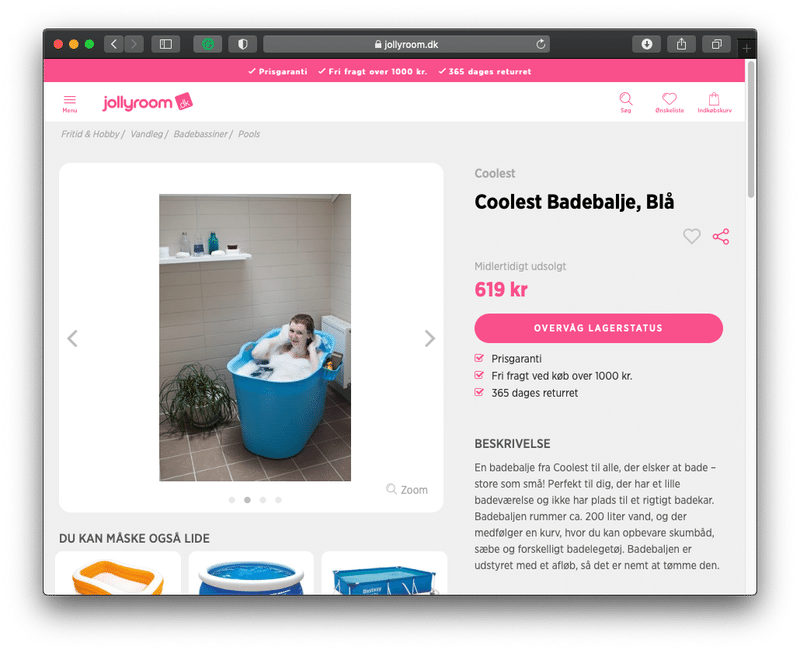The width and height of the screenshot is (800, 652).
Task: Open the Indkøbskurv shopping bag icon
Action: [714, 103]
